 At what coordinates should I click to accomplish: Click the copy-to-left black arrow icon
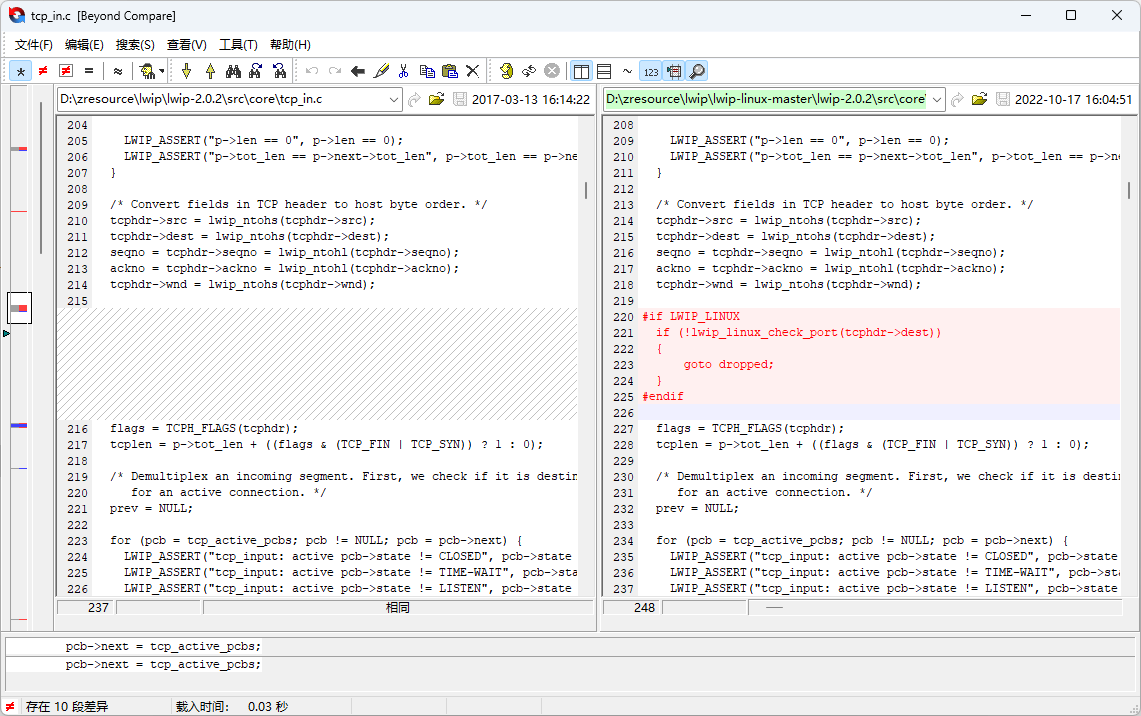click(x=357, y=71)
